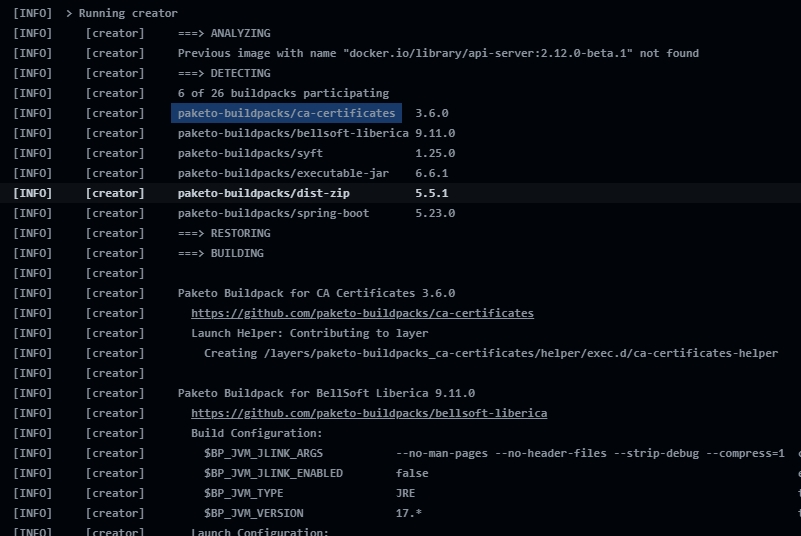Screen dimensions: 801x536
Task: Click the $BP_JVM_JLINK_ARGS variable name
Action: point(263,453)
